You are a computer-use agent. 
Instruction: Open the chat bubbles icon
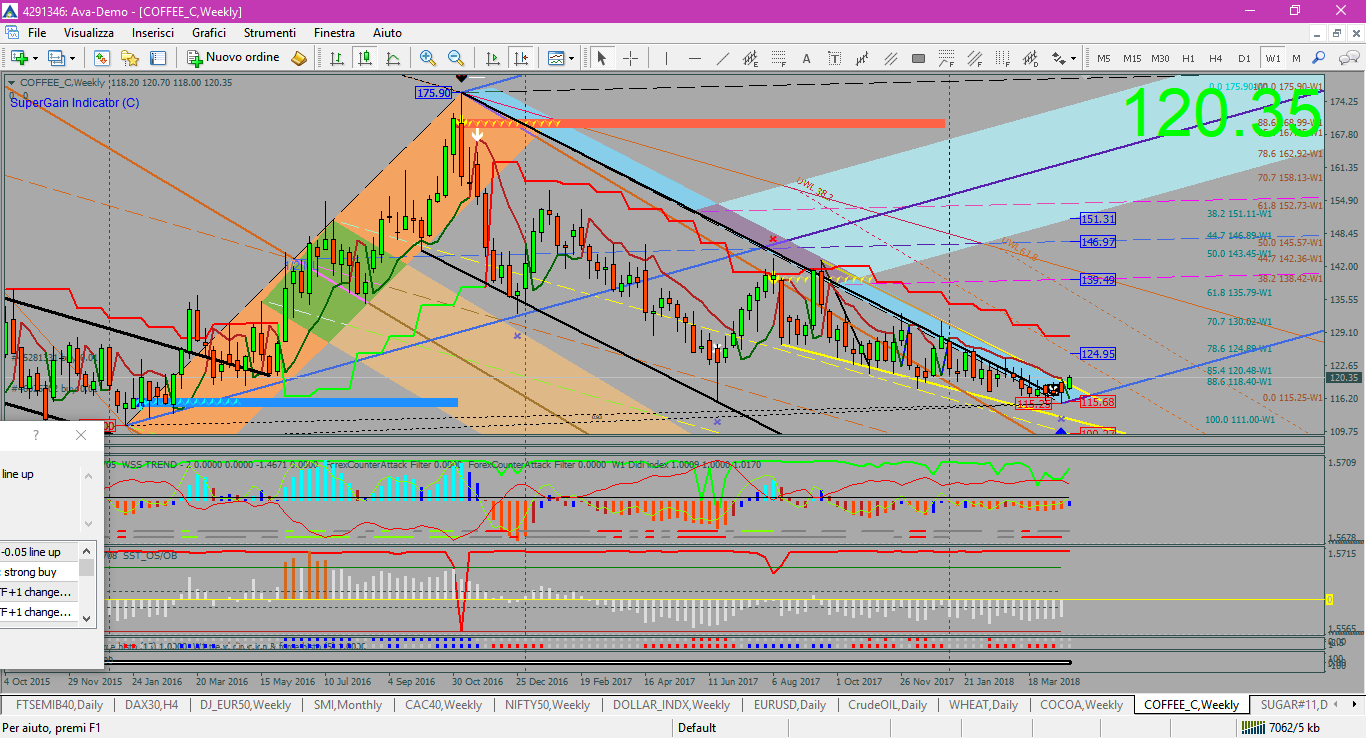(x=1349, y=58)
